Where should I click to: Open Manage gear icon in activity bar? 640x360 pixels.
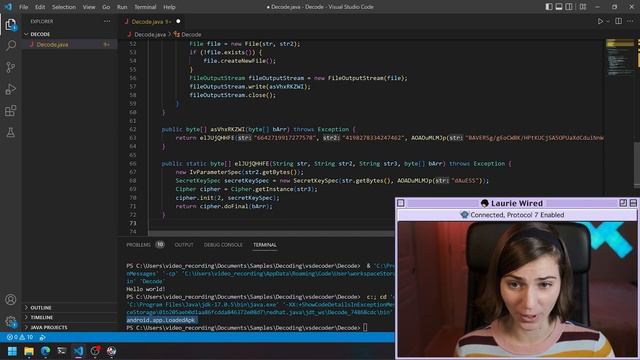(x=11, y=322)
